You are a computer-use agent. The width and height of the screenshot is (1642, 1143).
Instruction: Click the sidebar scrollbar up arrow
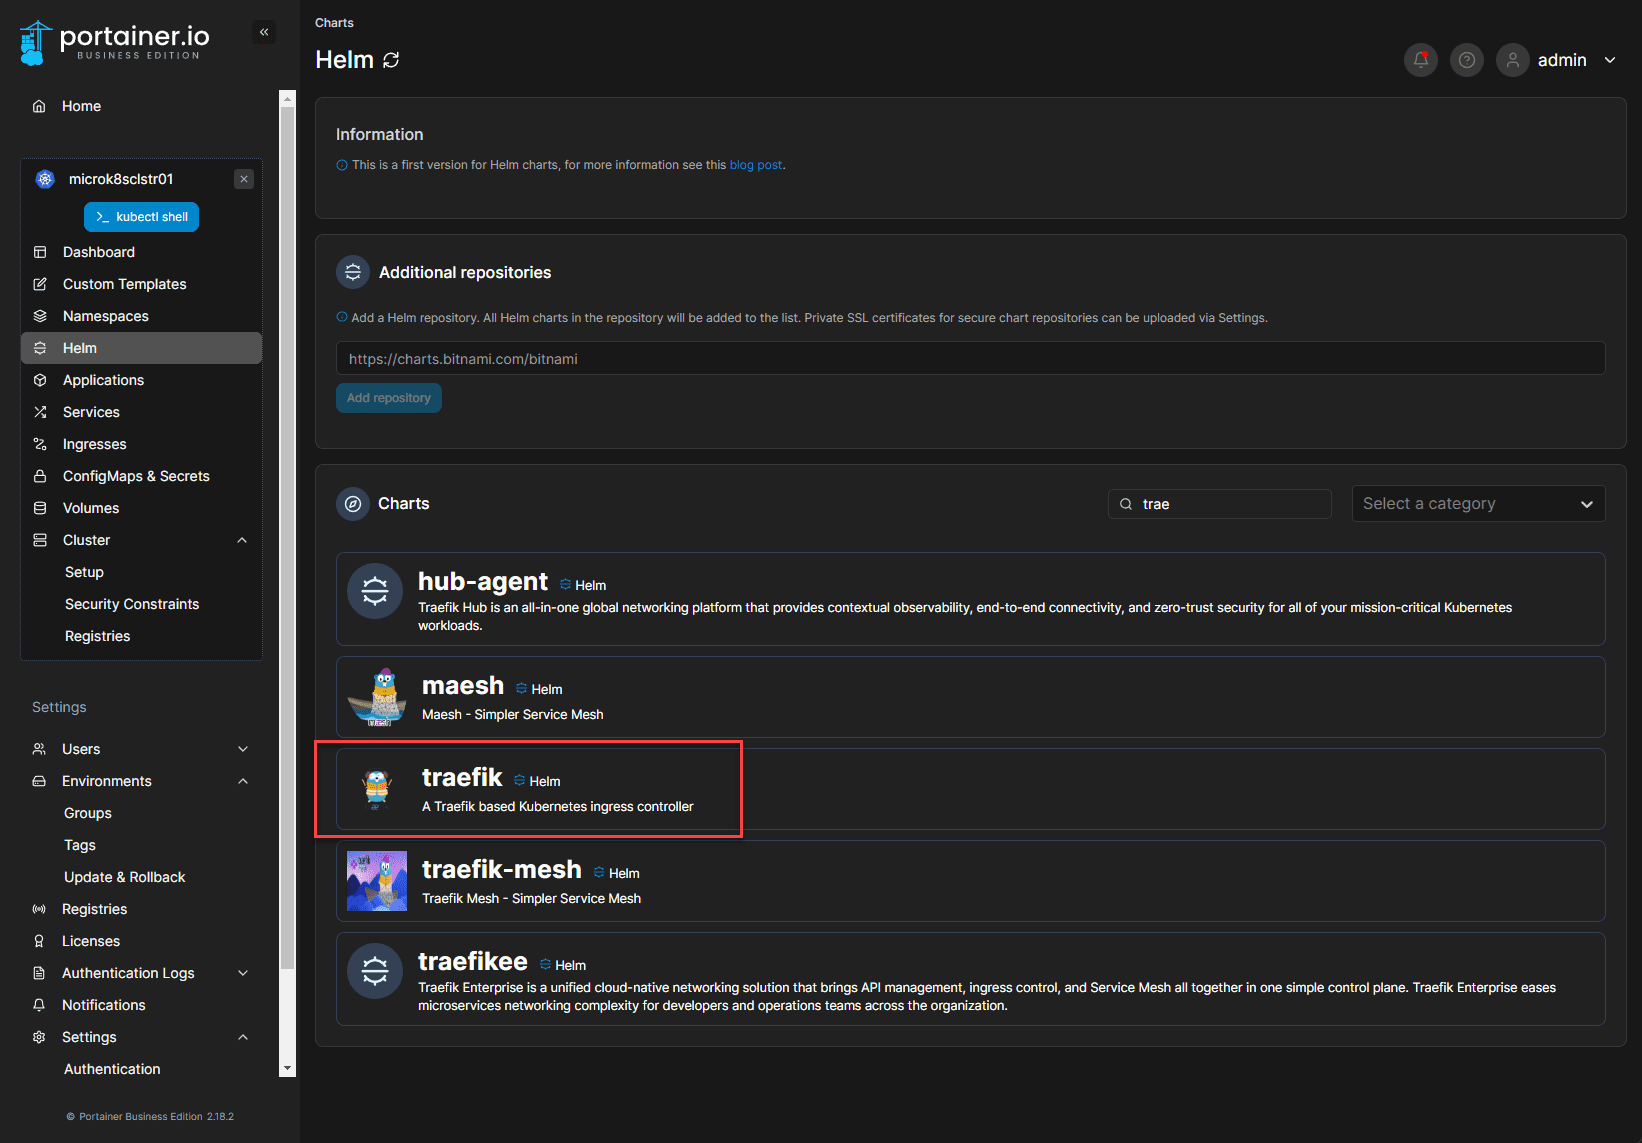click(x=288, y=98)
